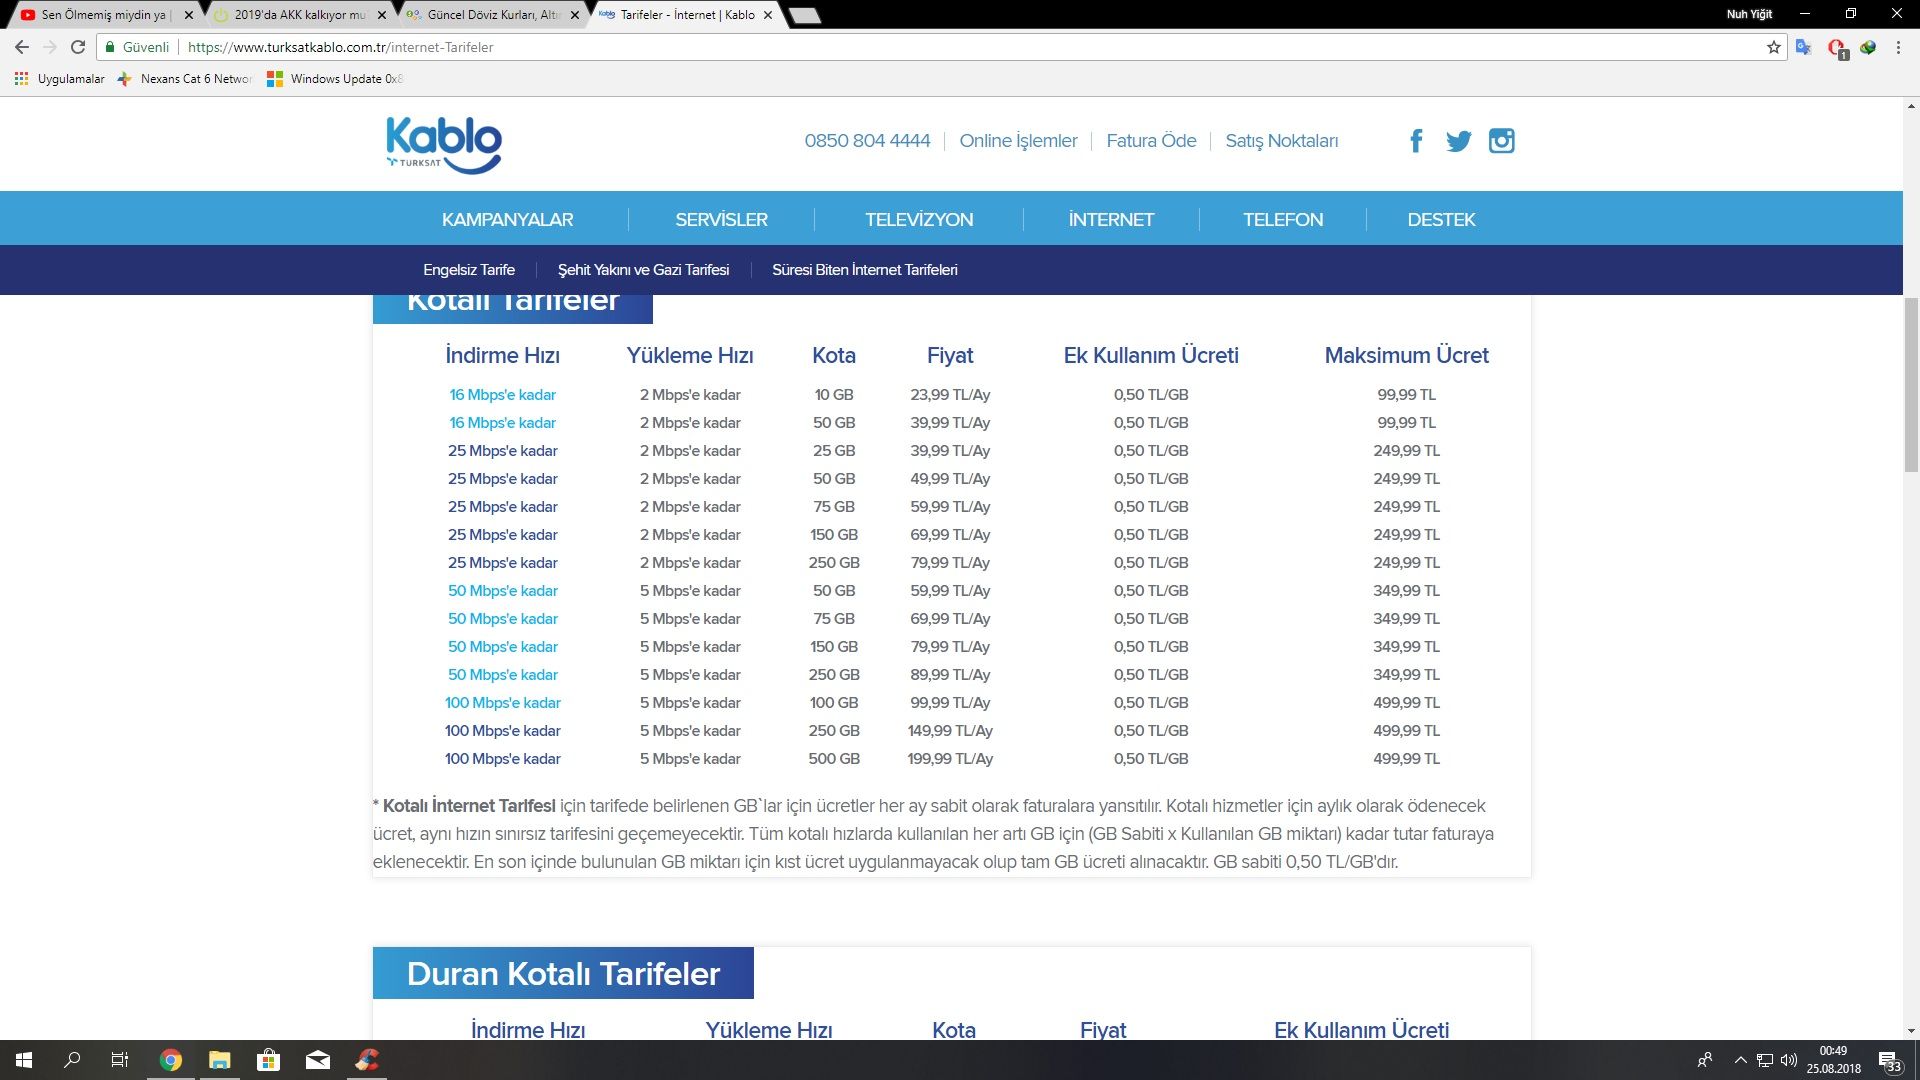Reload the page
This screenshot has width=1920, height=1080.
[x=78, y=47]
